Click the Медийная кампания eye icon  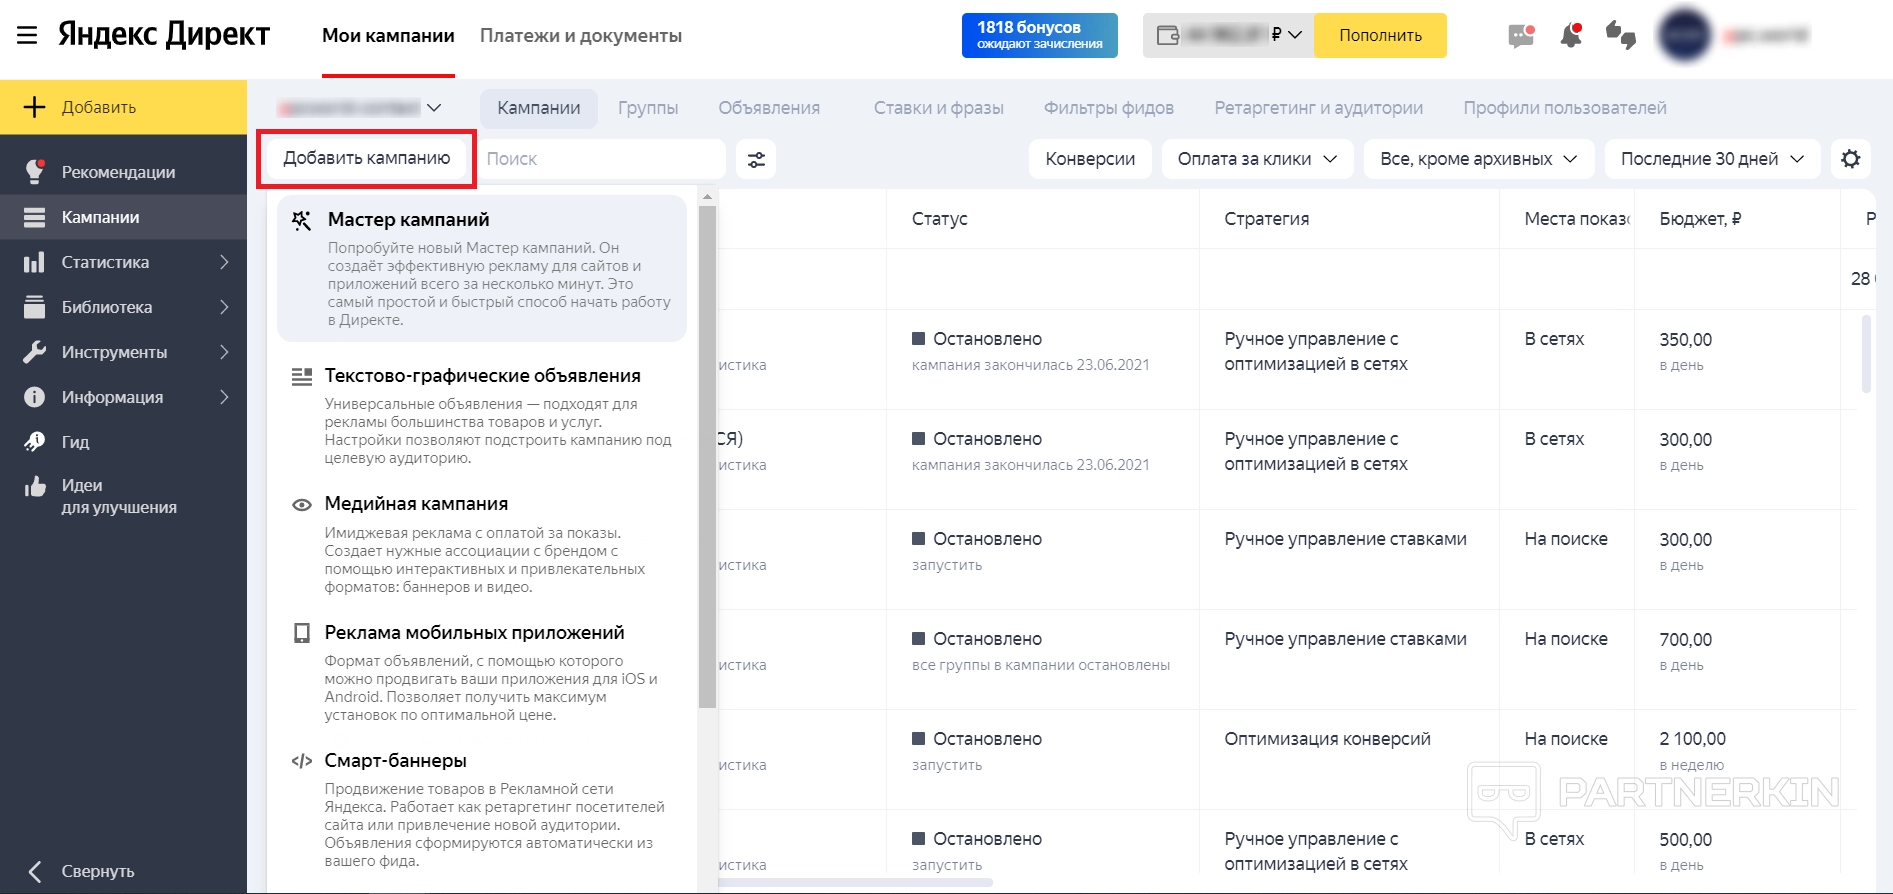click(301, 505)
